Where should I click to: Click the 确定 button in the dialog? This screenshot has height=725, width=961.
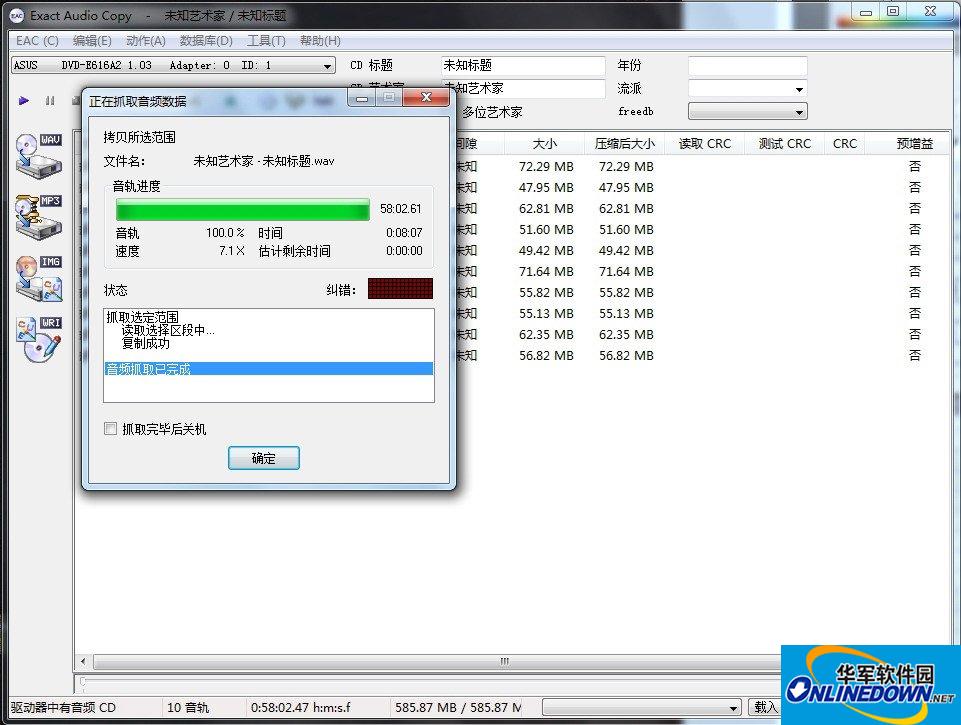264,458
